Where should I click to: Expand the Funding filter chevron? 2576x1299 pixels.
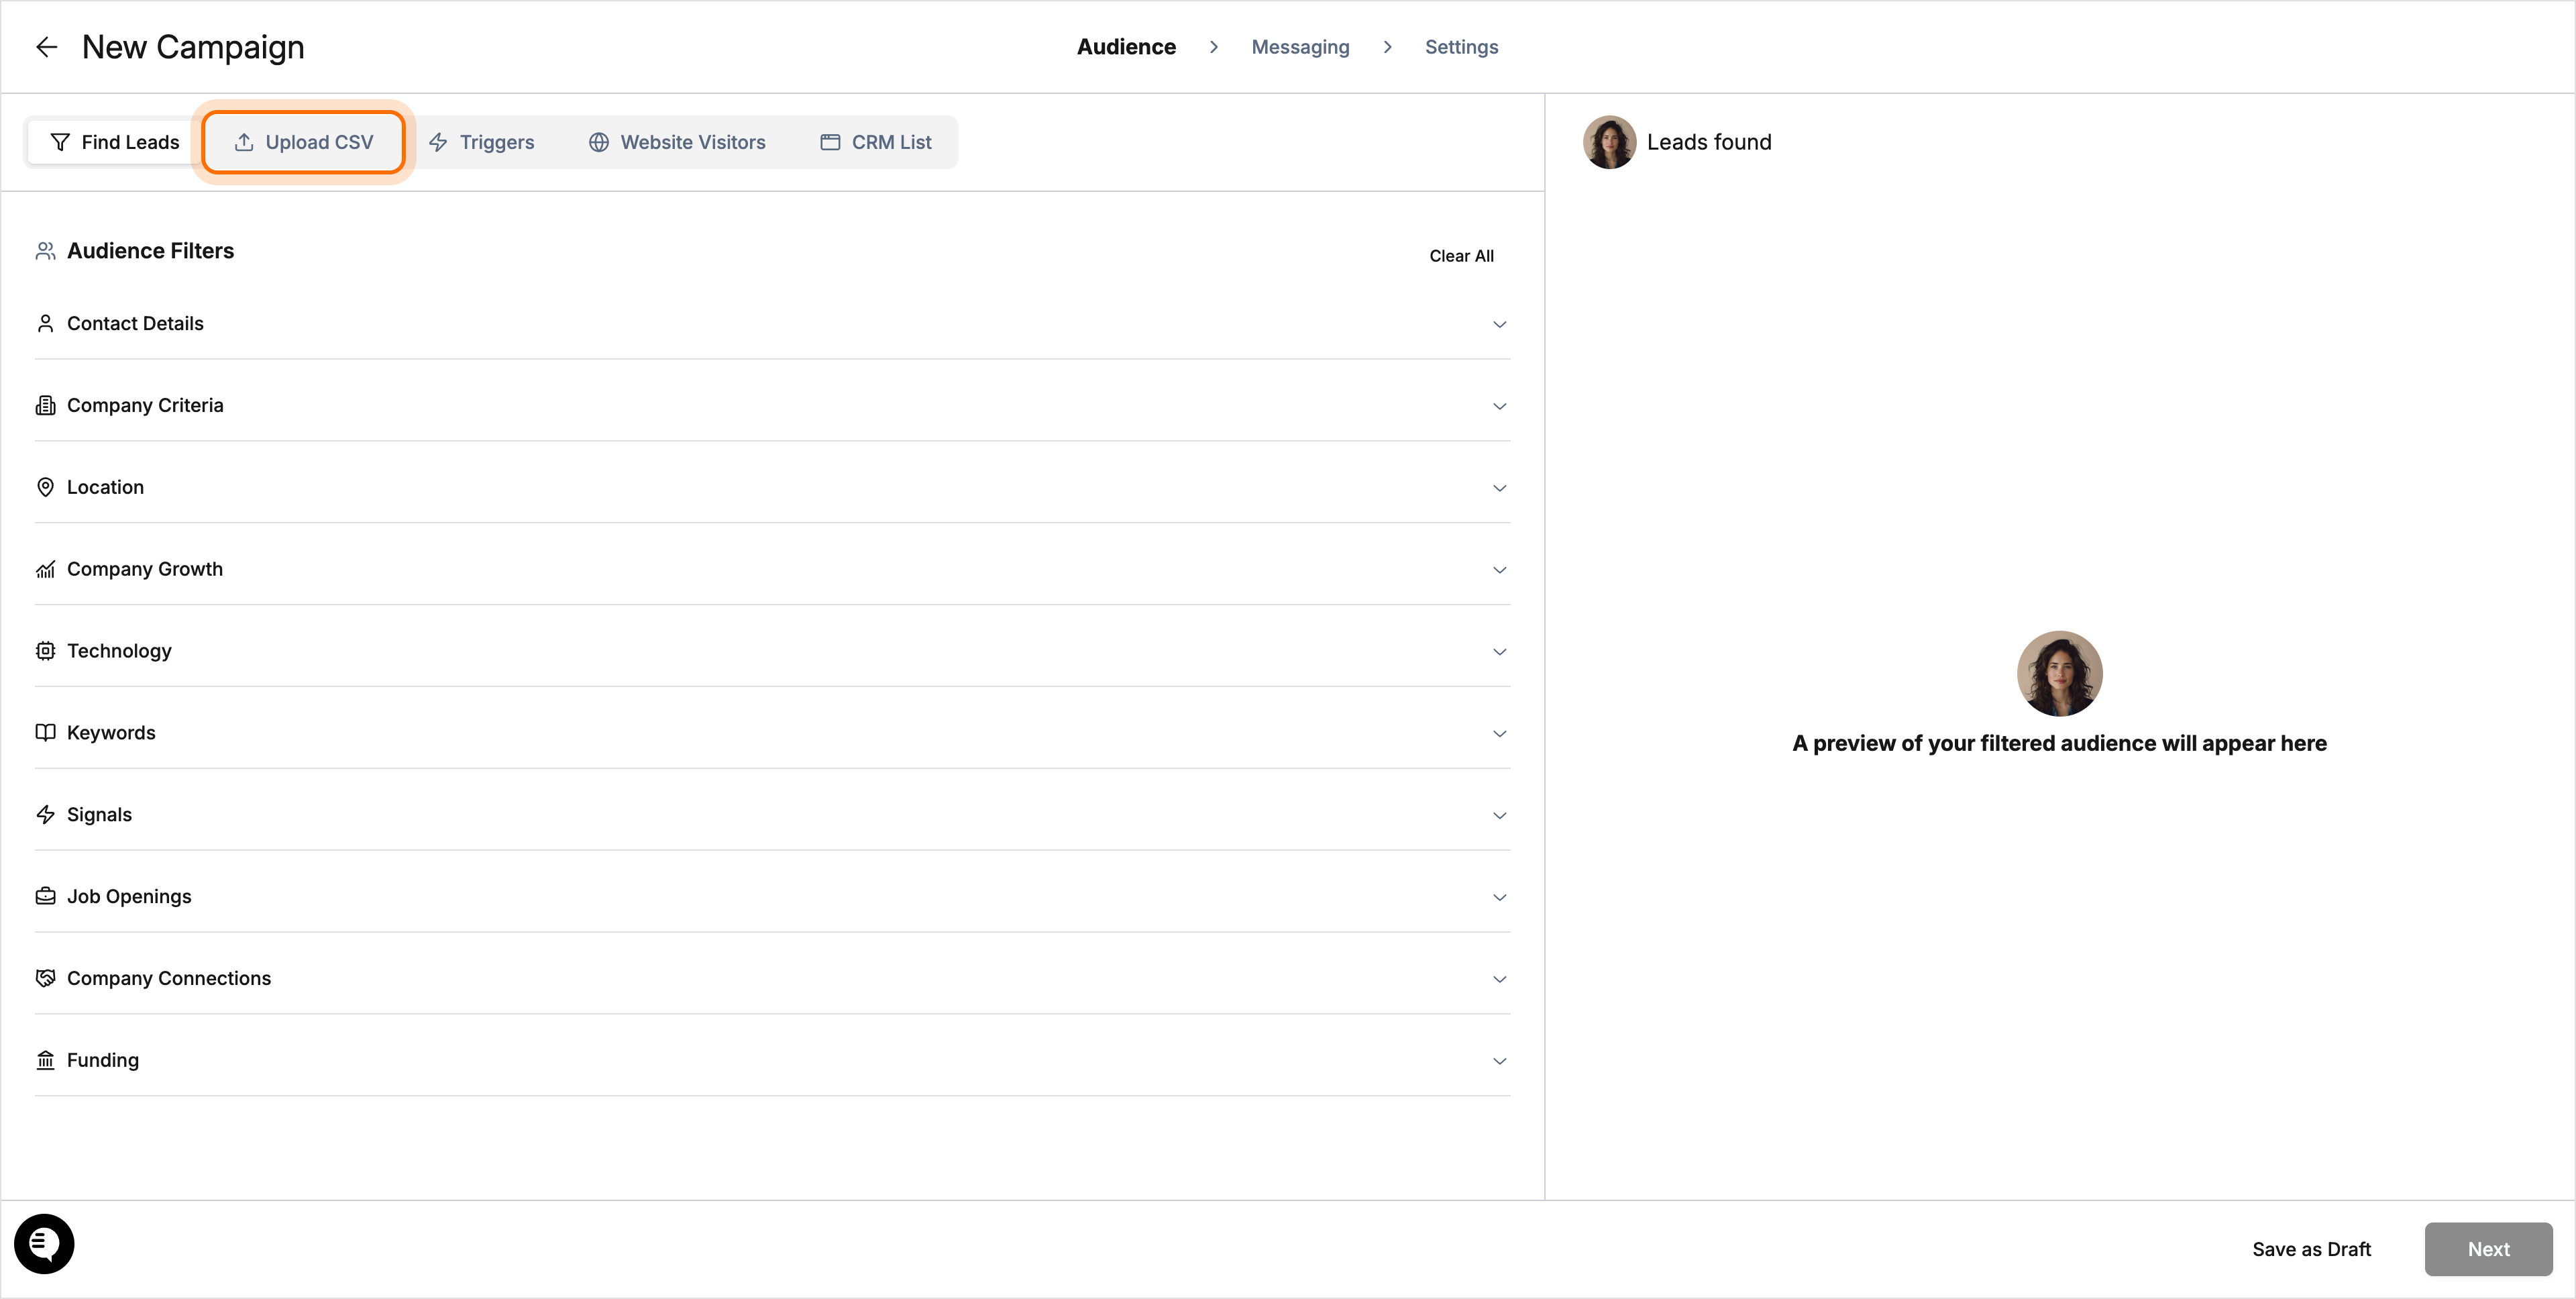[1499, 1061]
